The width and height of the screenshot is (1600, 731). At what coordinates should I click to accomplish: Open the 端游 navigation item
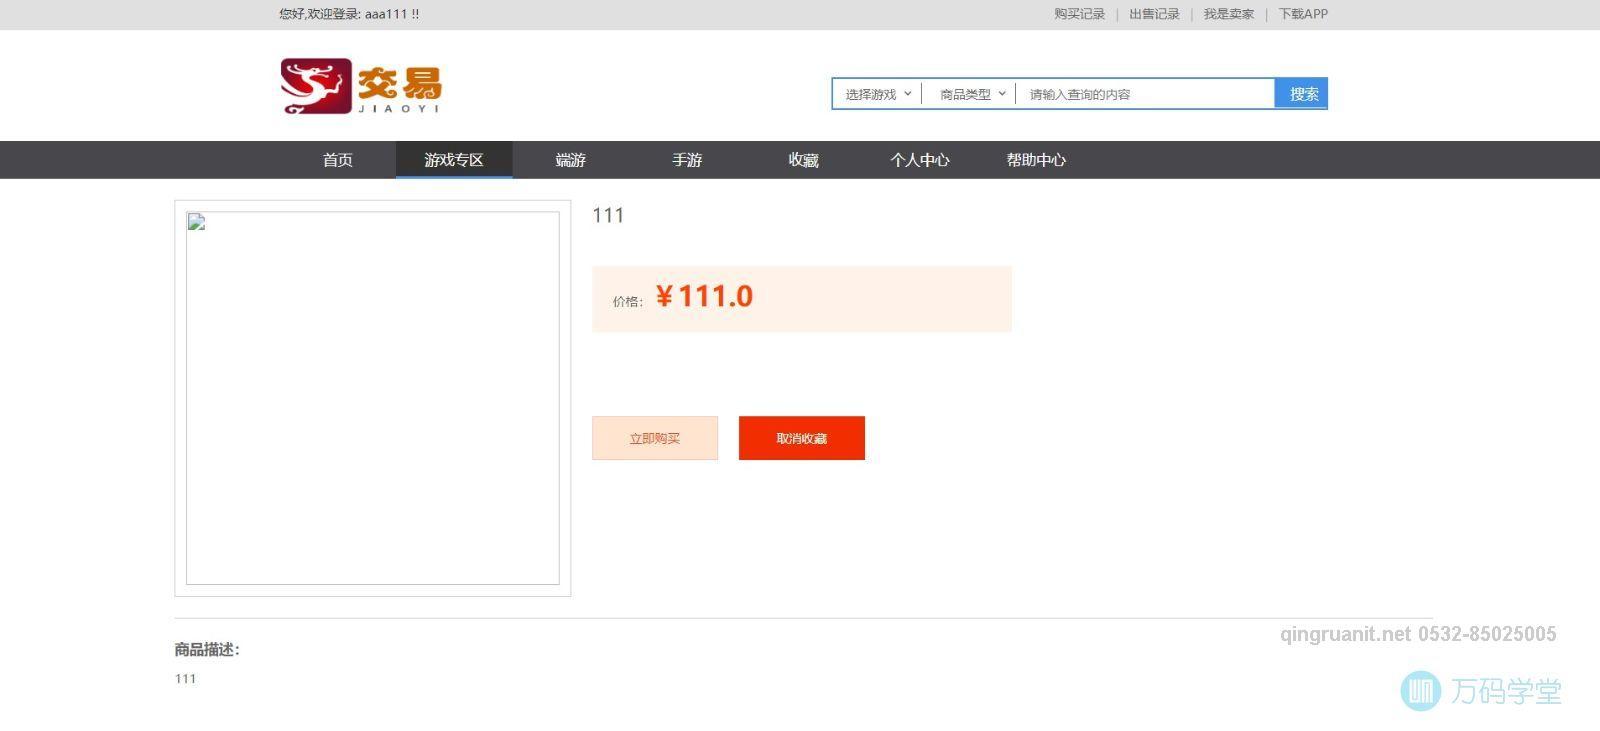(x=571, y=160)
